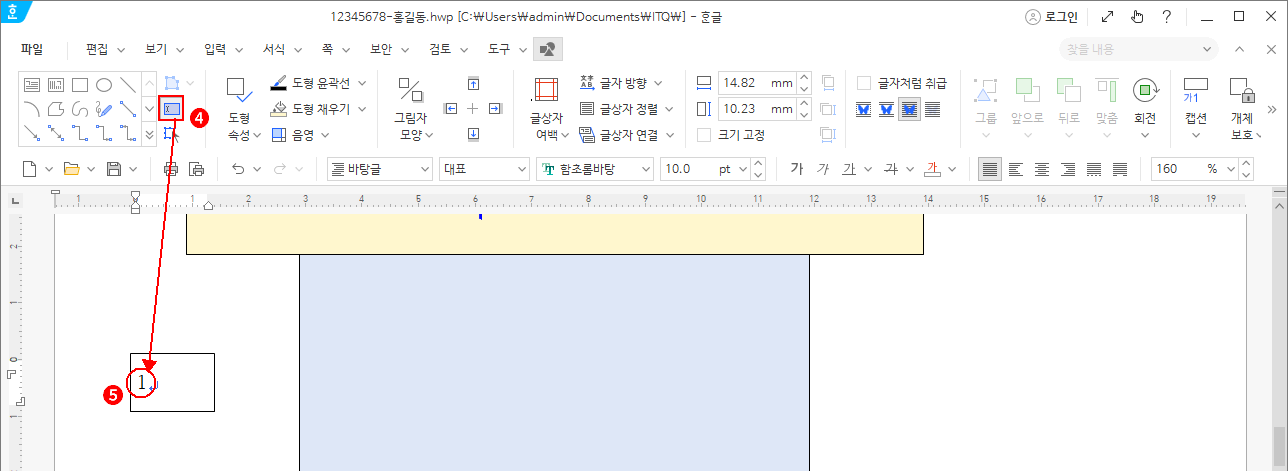Screen dimensions: 1288x471
Task: Toggle 크기 고정 fixed size checkbox
Action: (704, 134)
